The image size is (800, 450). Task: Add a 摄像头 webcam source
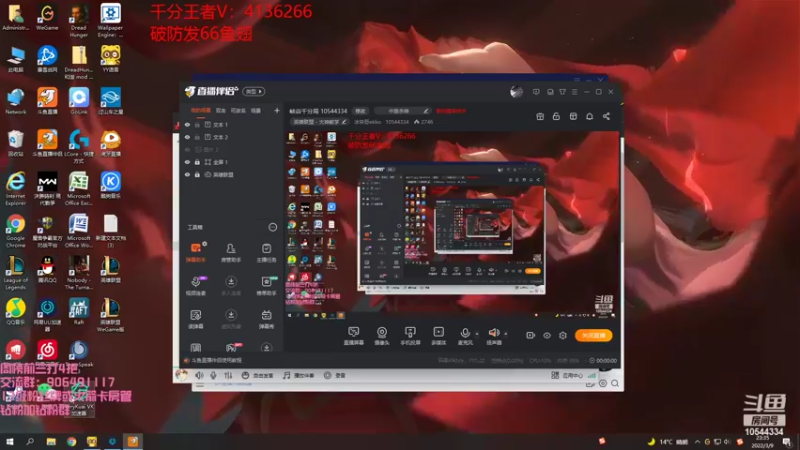point(382,336)
